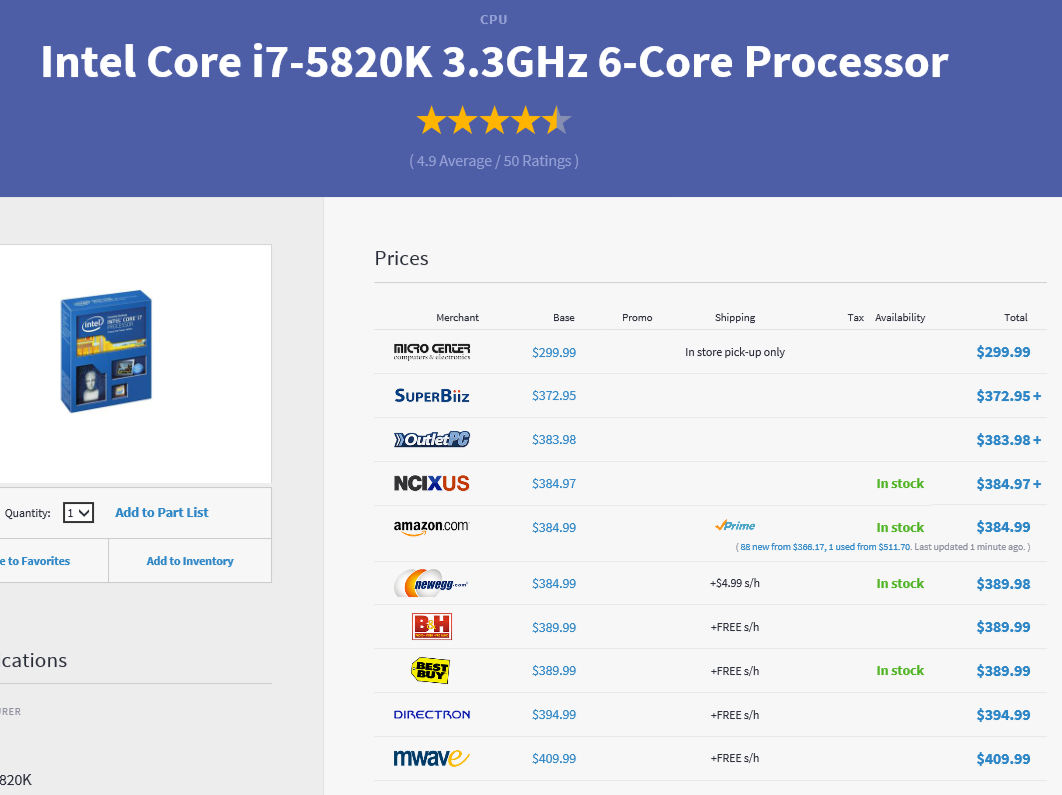Click the Intel processor box image
This screenshot has width=1062, height=795.
[106, 351]
